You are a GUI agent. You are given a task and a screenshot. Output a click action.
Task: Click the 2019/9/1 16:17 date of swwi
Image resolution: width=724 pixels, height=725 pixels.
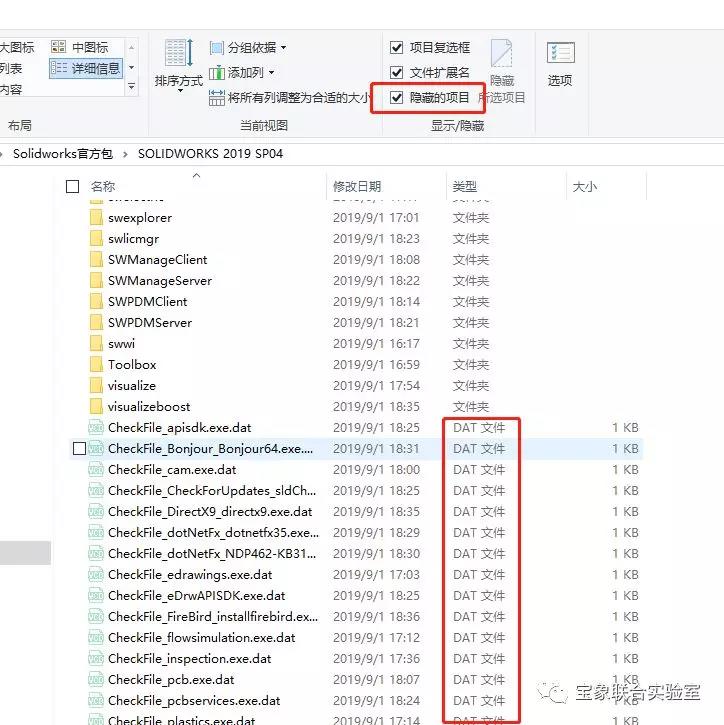[x=376, y=344]
